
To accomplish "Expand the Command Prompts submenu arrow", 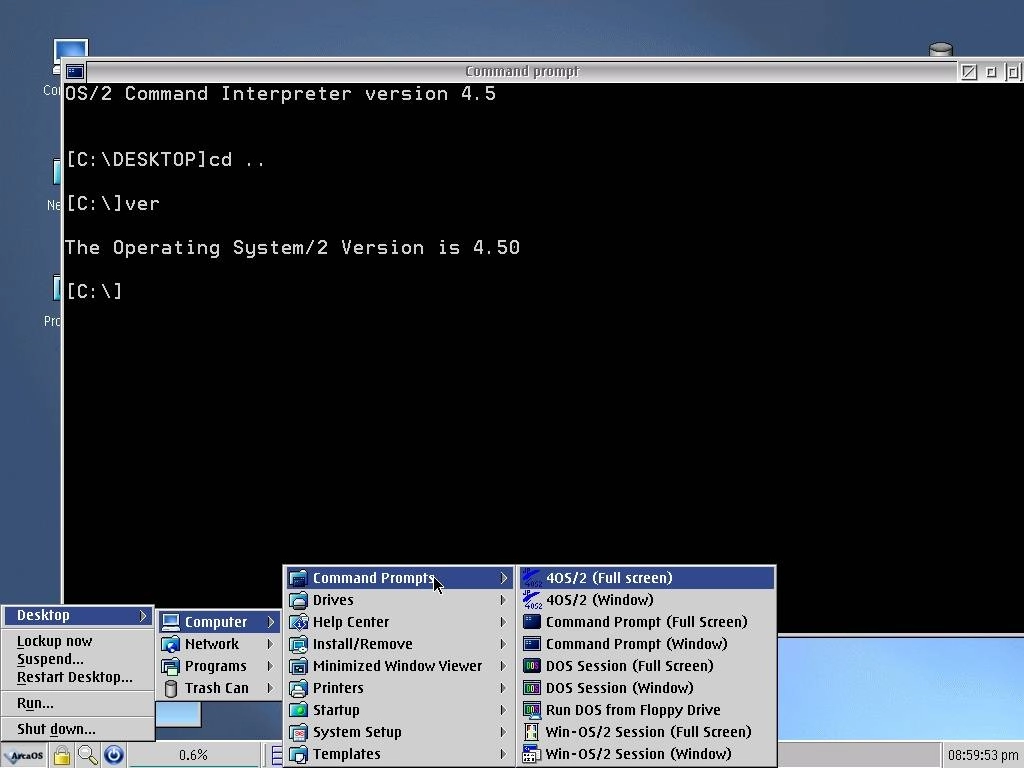I will 504,578.
